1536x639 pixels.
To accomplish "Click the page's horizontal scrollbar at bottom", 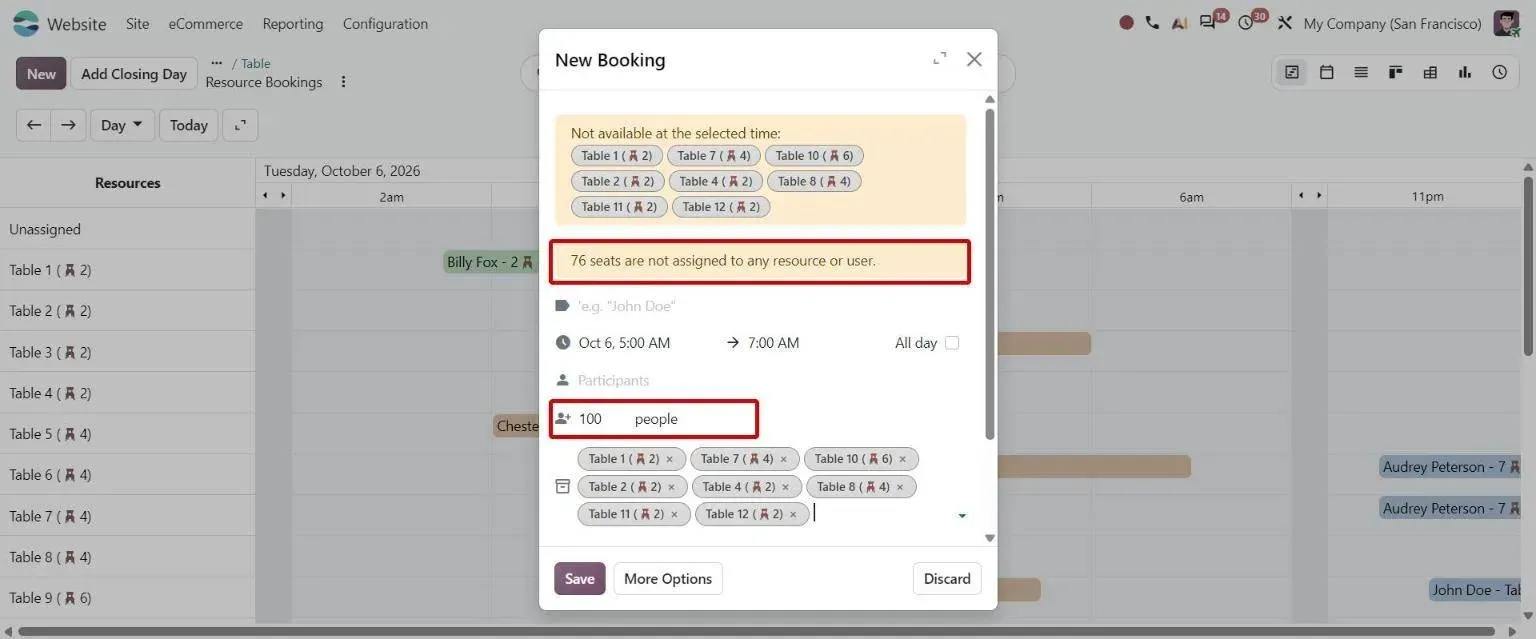I will click(x=756, y=631).
